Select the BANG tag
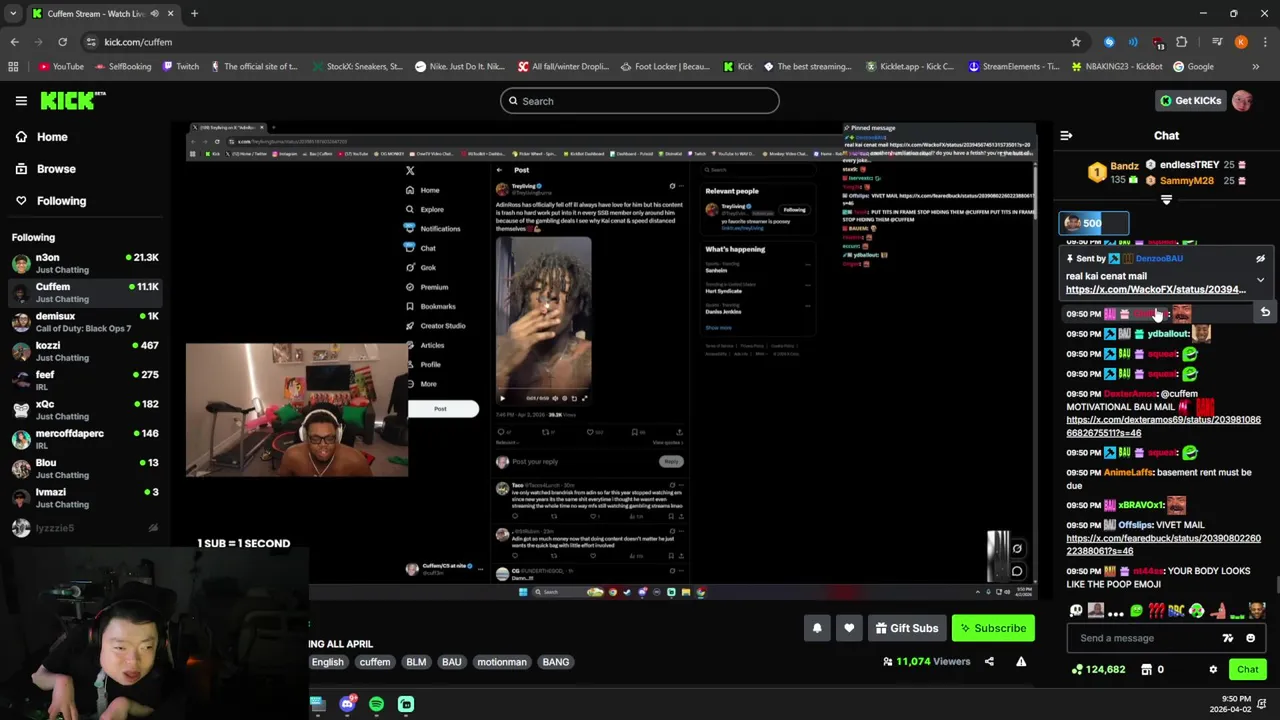Viewport: 1280px width, 720px height. click(556, 662)
